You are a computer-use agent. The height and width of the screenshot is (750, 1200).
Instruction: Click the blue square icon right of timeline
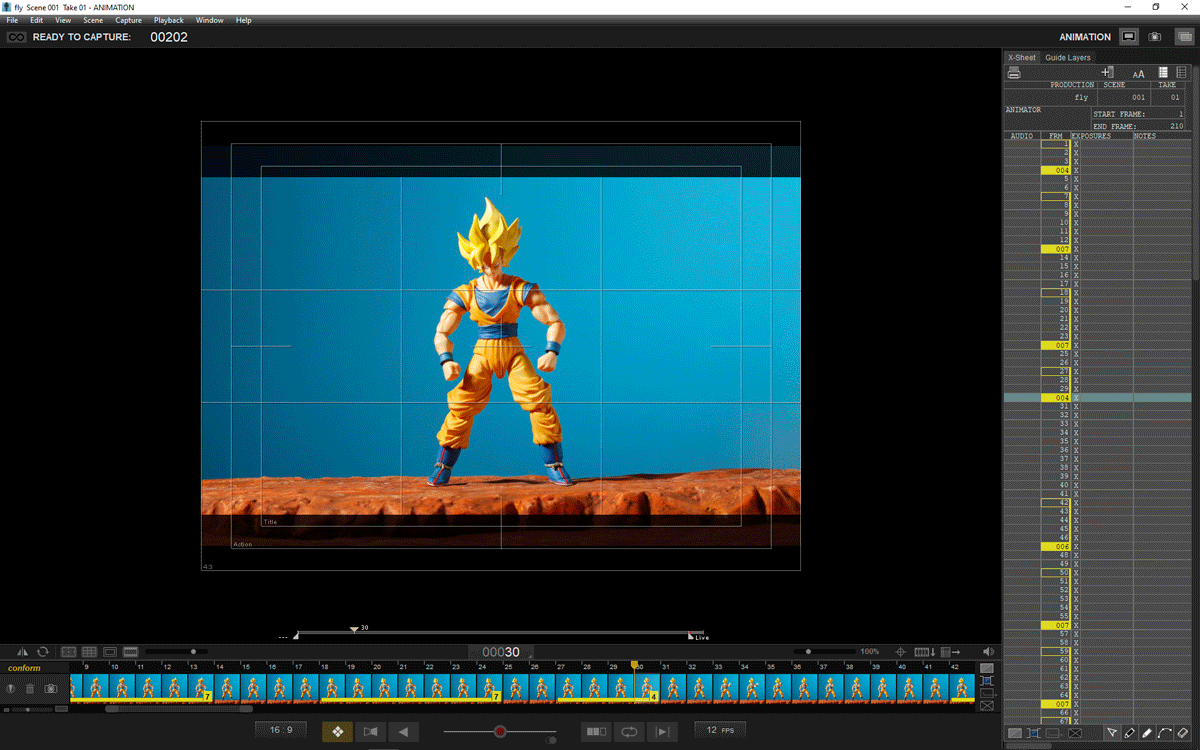tap(987, 681)
